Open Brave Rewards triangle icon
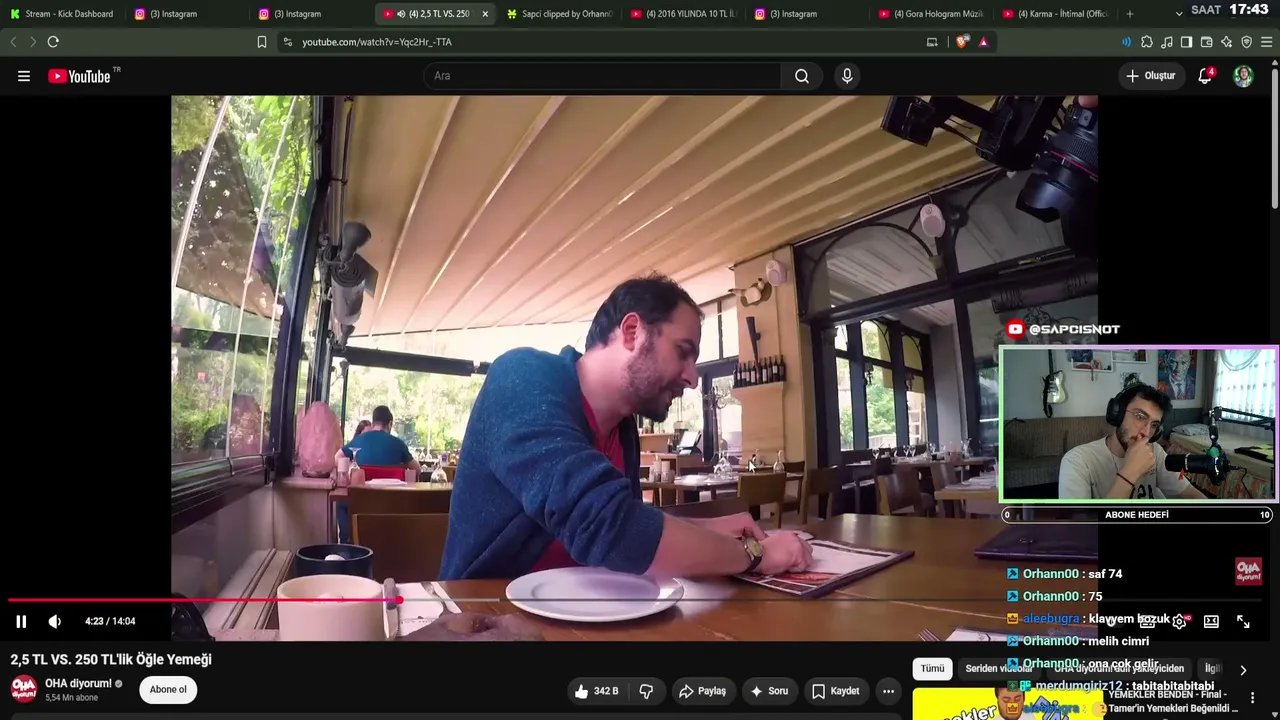The image size is (1280, 720). pos(983,42)
